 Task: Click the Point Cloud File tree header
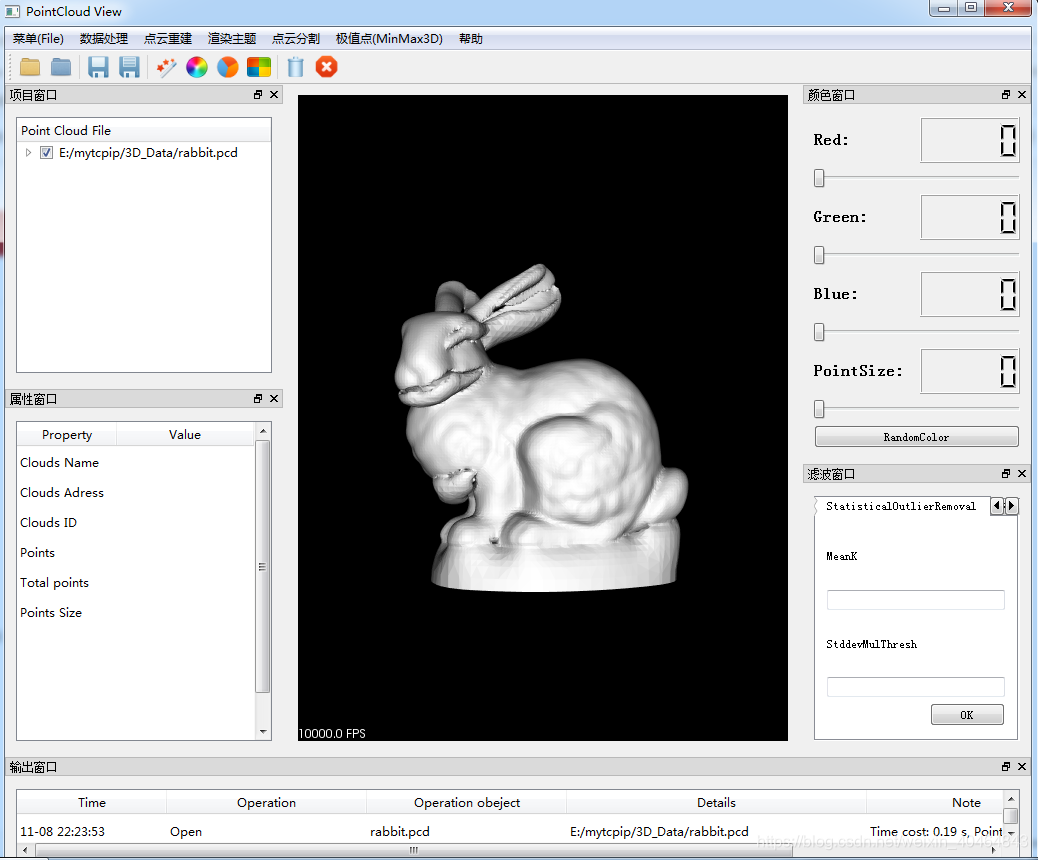coord(144,130)
